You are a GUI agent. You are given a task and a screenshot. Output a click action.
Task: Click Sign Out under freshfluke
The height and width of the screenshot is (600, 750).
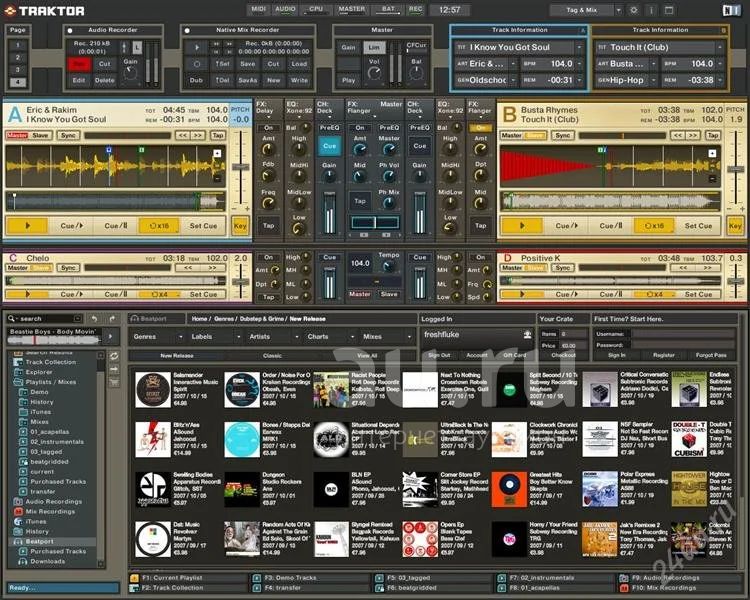coord(439,356)
